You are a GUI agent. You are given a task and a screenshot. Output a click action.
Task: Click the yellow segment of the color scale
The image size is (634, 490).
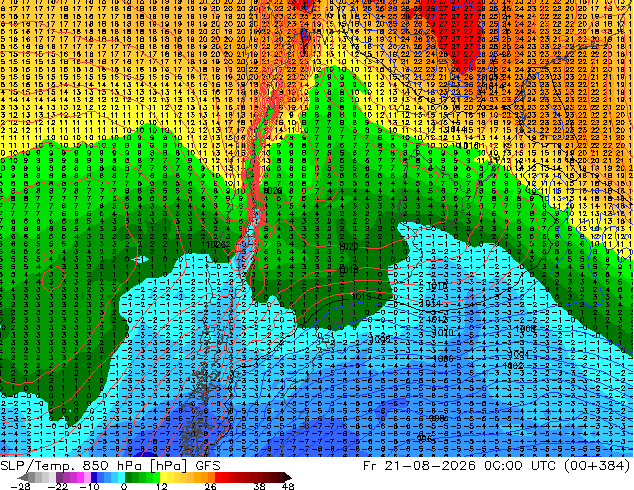(x=164, y=477)
